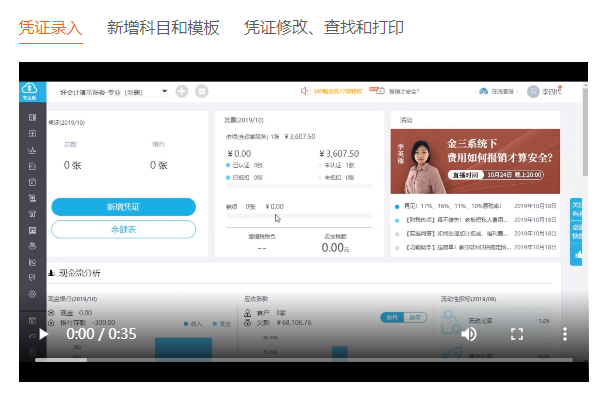Screen dimensions: 605x399
Task: Open the chart report icon in sidebar
Action: point(32,150)
